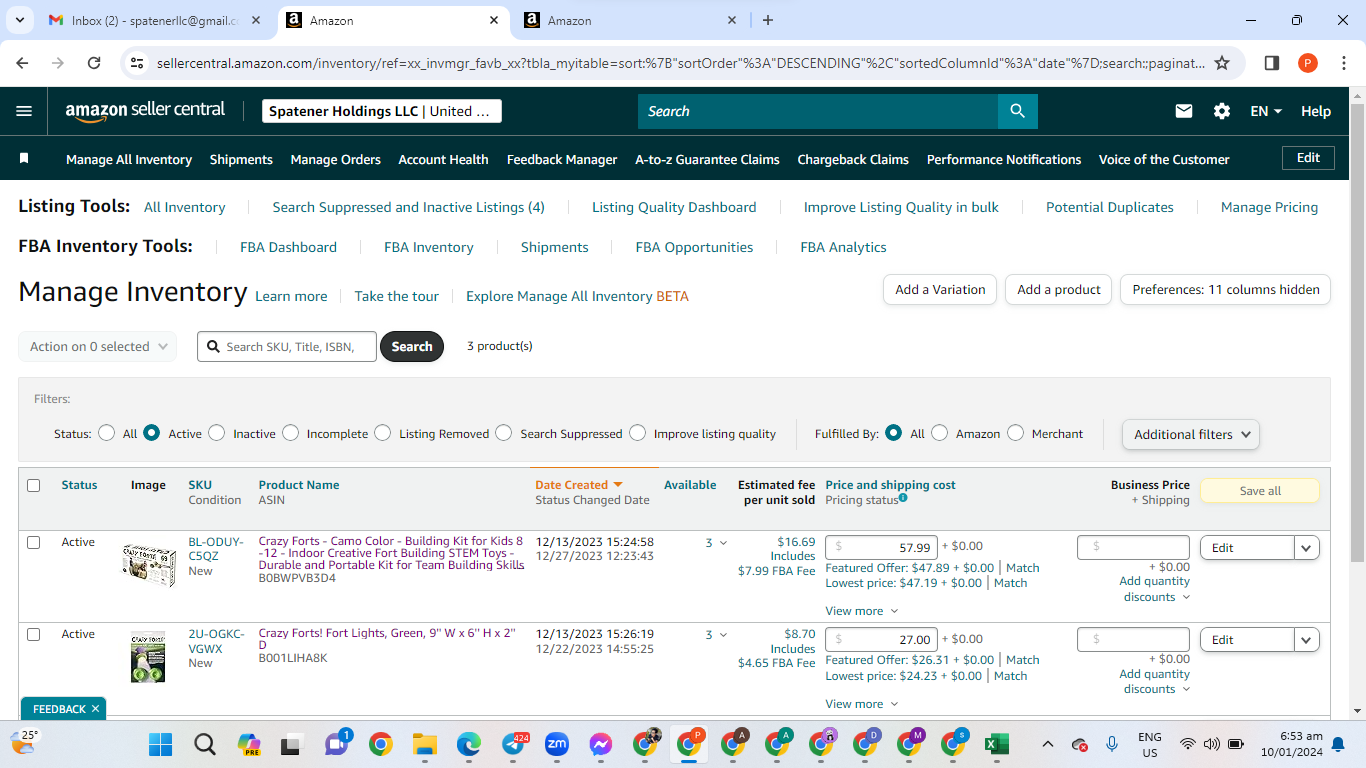Image resolution: width=1366 pixels, height=768 pixels.
Task: Open Microsoft Edge from the taskbar
Action: [469, 744]
